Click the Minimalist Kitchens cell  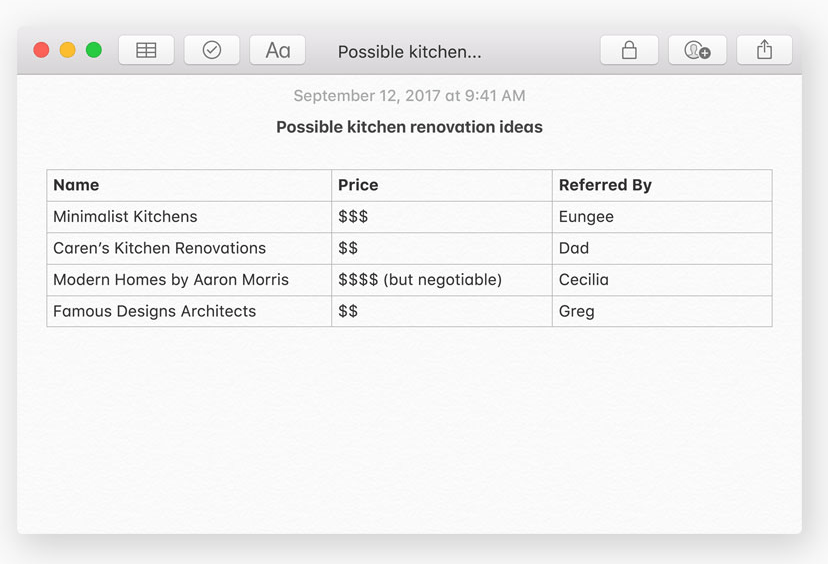click(189, 217)
